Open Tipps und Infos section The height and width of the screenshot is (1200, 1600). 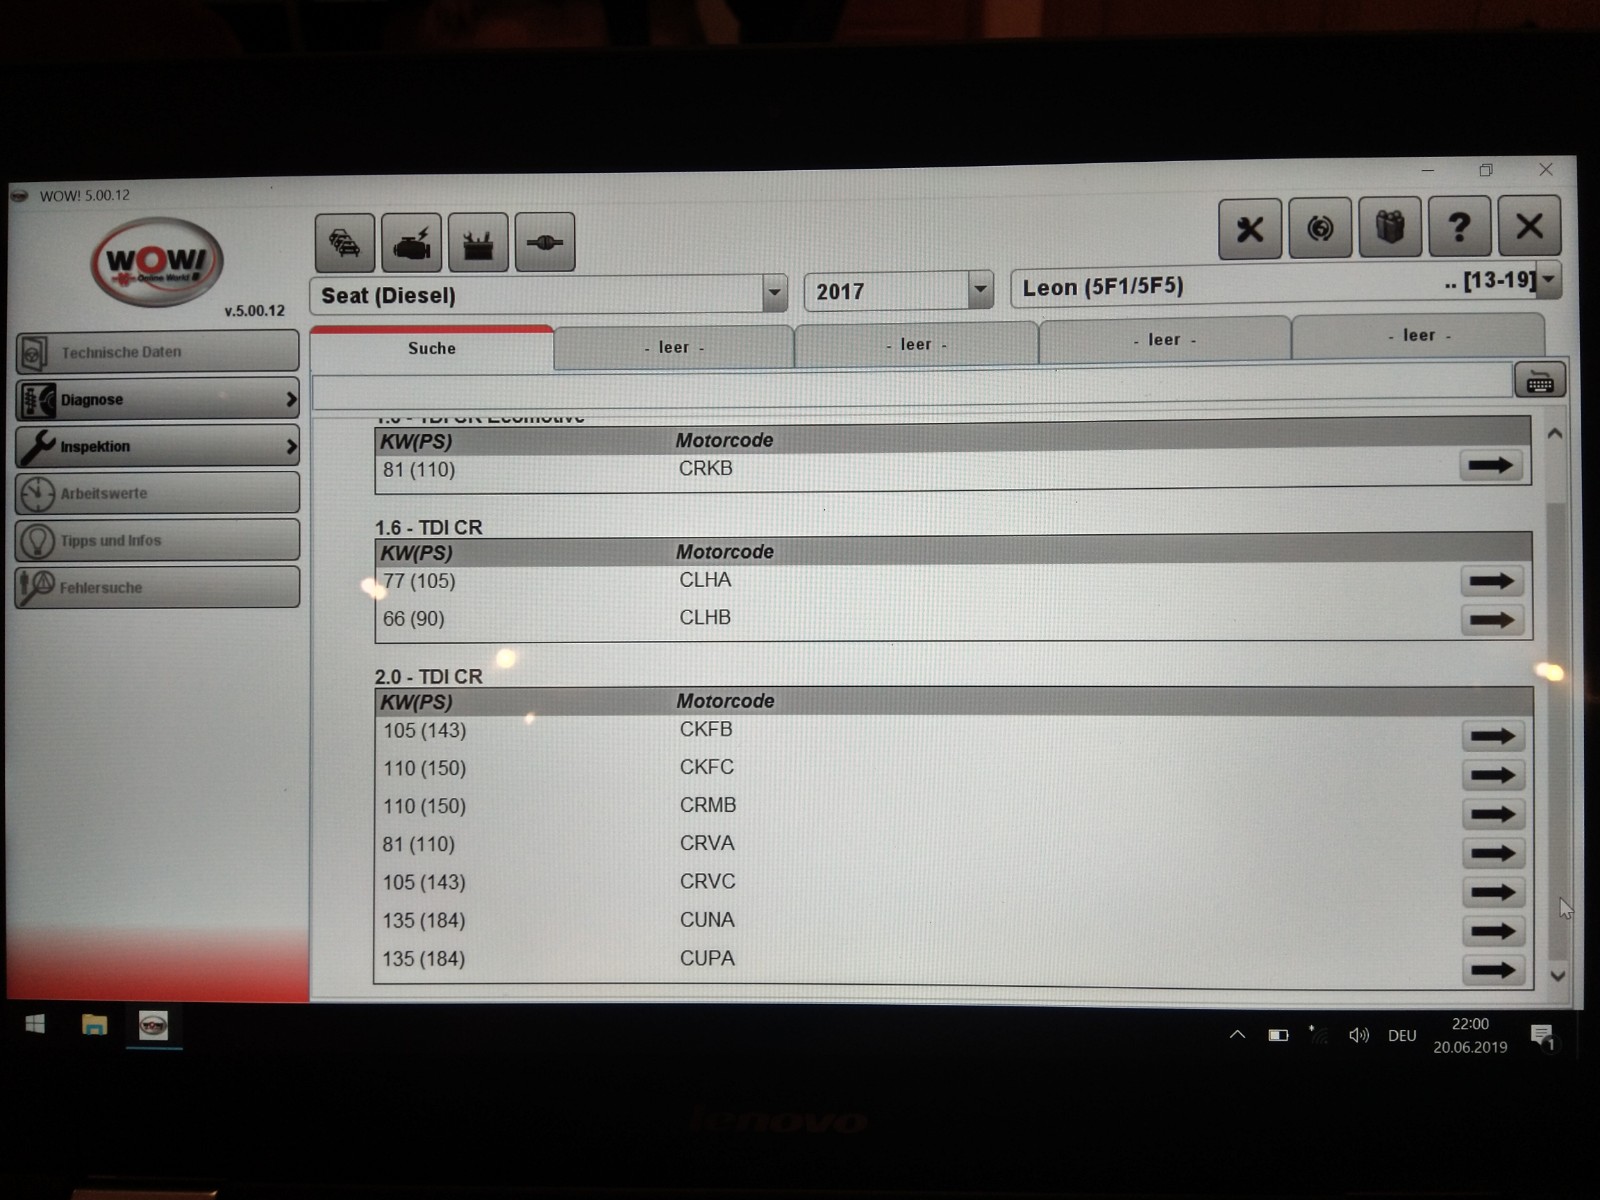(157, 540)
